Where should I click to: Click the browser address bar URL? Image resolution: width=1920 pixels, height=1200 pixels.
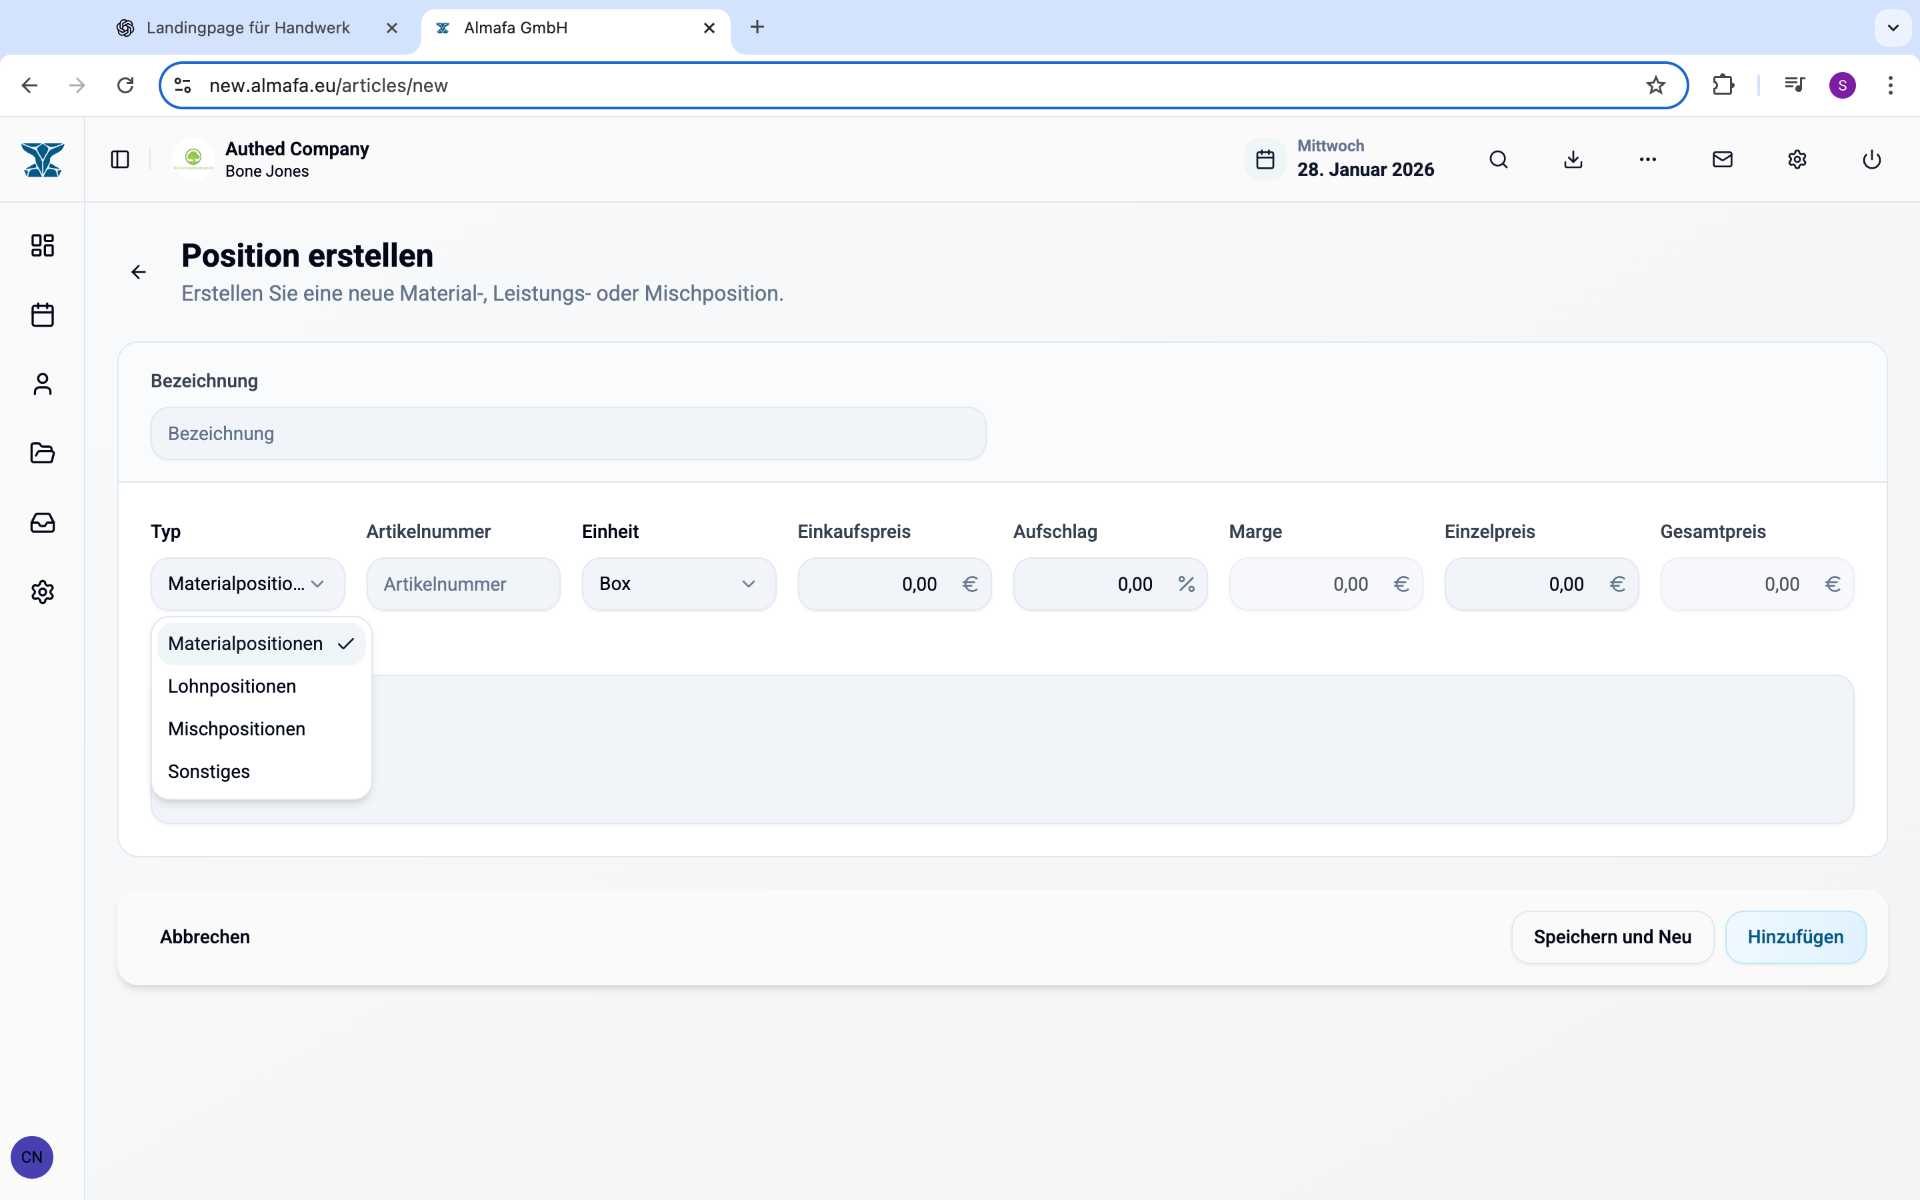coord(328,85)
